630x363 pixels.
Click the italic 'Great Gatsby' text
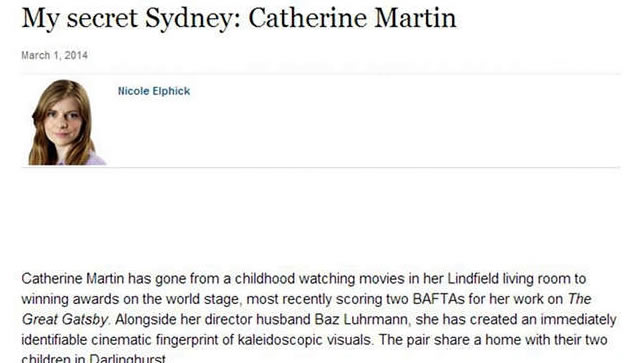click(65, 319)
